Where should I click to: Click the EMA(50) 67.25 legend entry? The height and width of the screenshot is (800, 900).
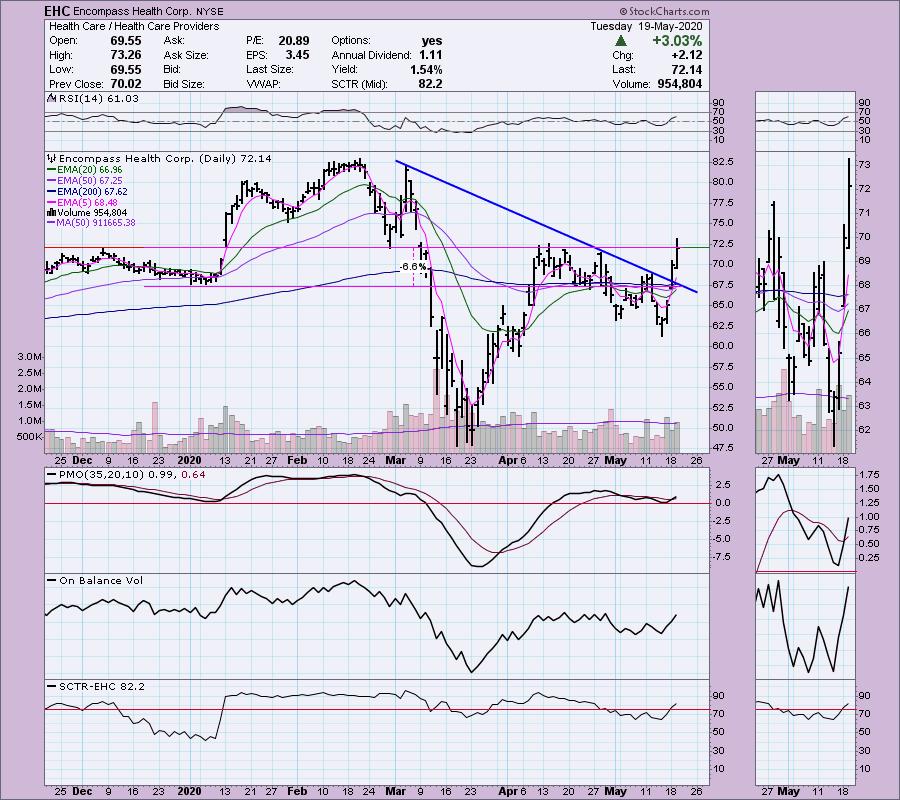pos(90,181)
